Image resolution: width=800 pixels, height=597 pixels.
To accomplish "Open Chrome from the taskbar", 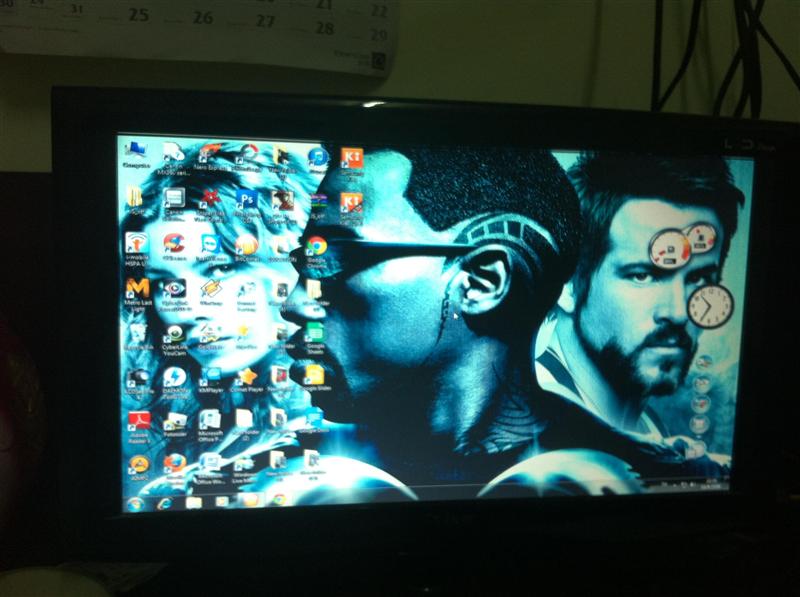I will [279, 500].
